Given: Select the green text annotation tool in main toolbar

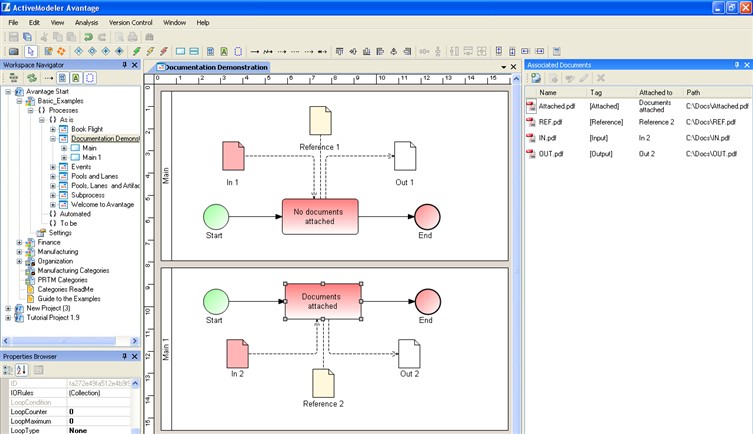Looking at the screenshot, I should point(224,51).
